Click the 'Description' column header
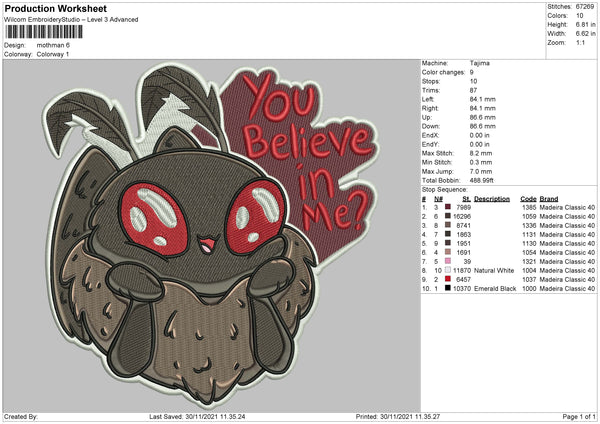 click(492, 199)
